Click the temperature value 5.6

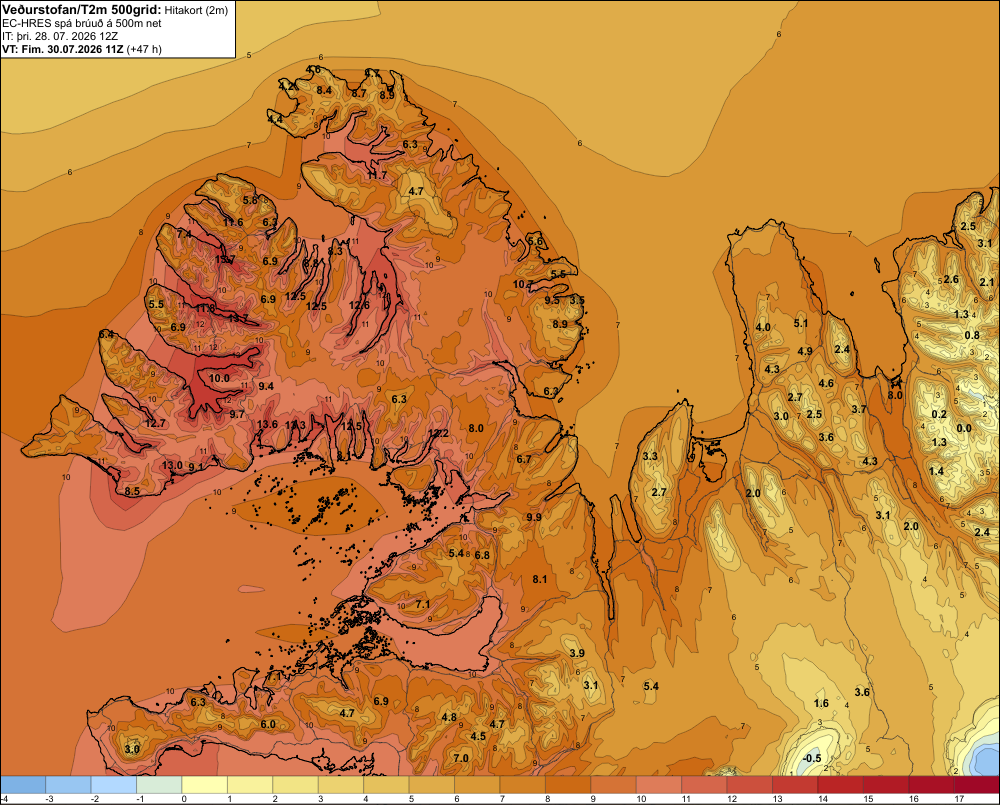pyautogui.click(x=535, y=240)
